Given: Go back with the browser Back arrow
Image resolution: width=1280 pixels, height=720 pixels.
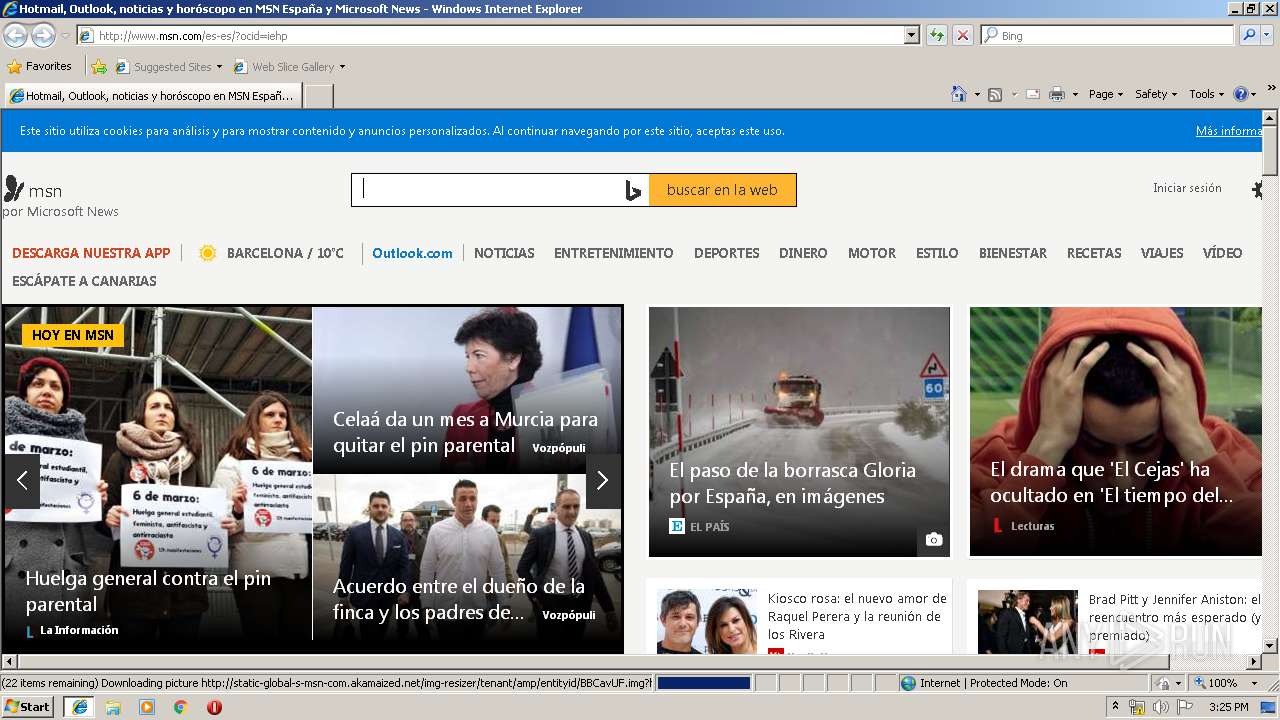Looking at the screenshot, I should click(x=15, y=35).
